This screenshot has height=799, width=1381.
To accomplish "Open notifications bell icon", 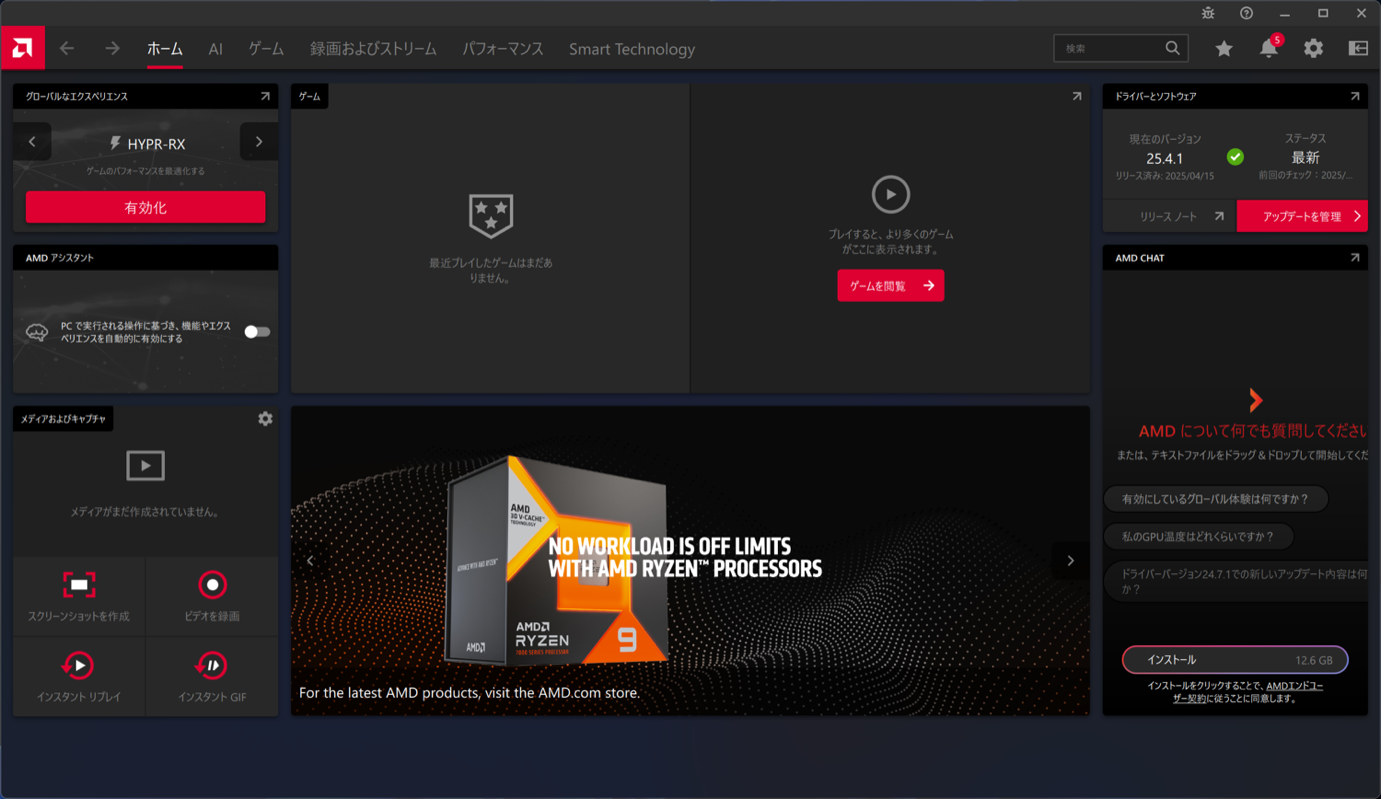I will 1269,48.
